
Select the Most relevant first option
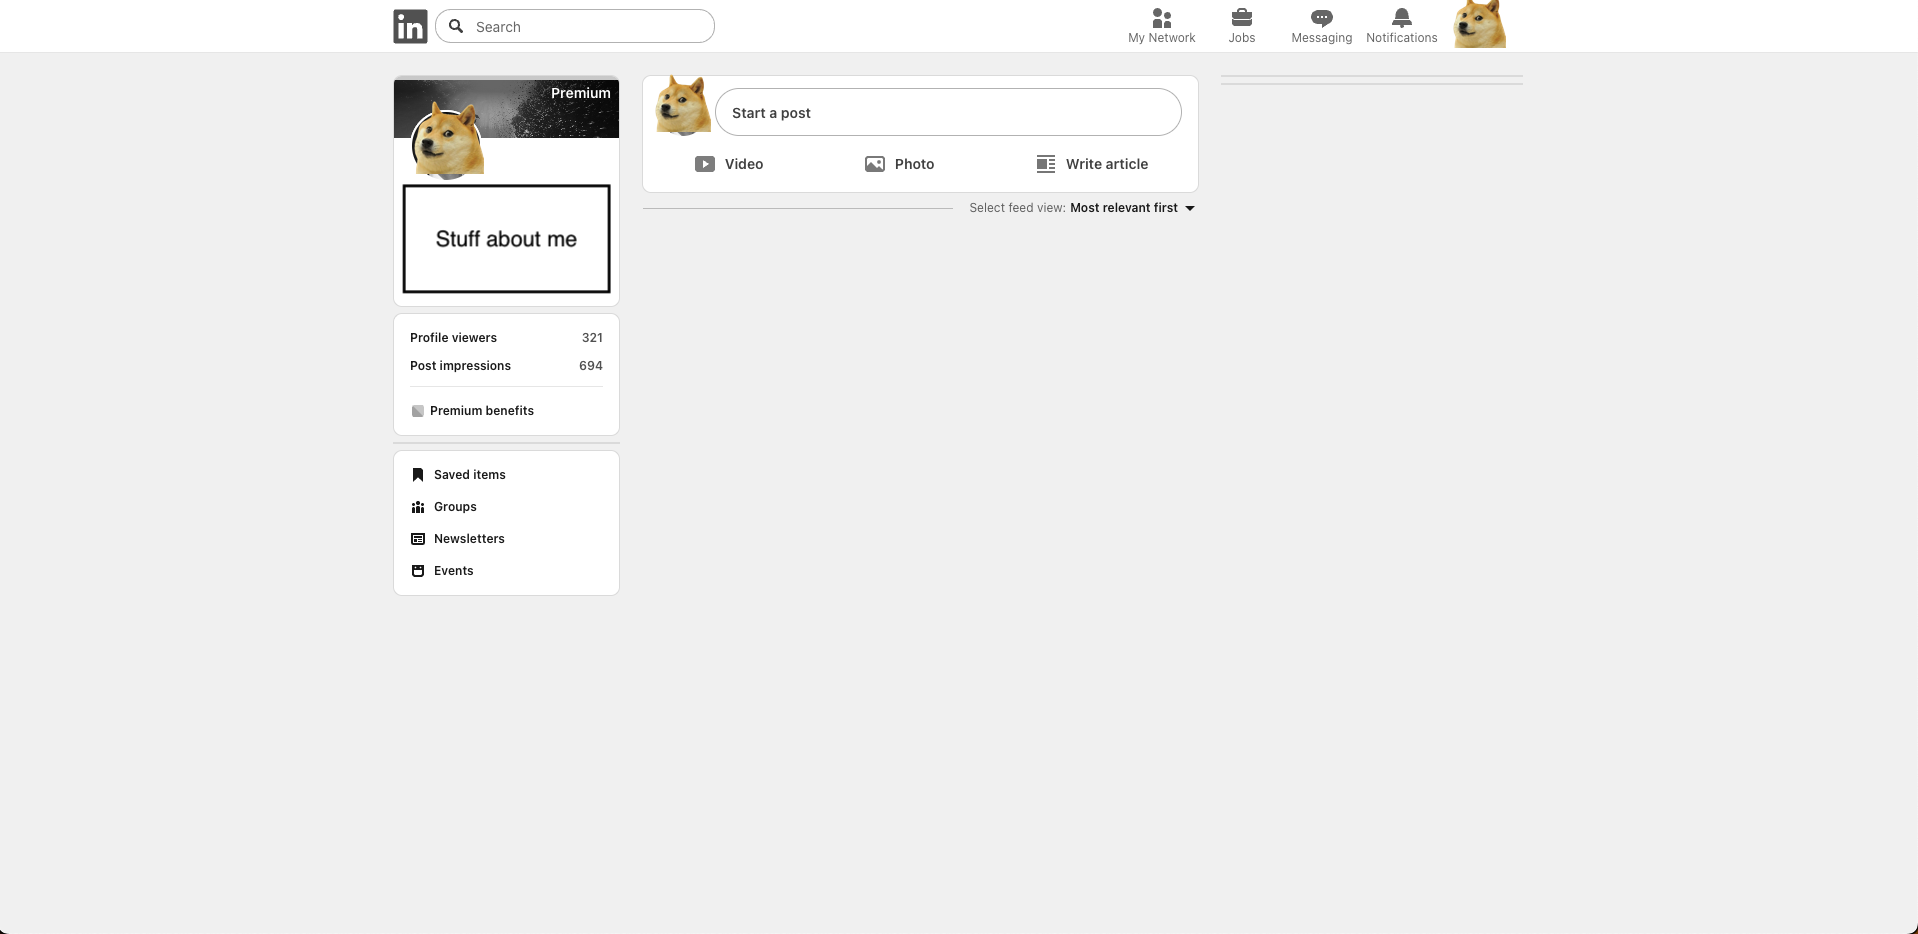1124,208
